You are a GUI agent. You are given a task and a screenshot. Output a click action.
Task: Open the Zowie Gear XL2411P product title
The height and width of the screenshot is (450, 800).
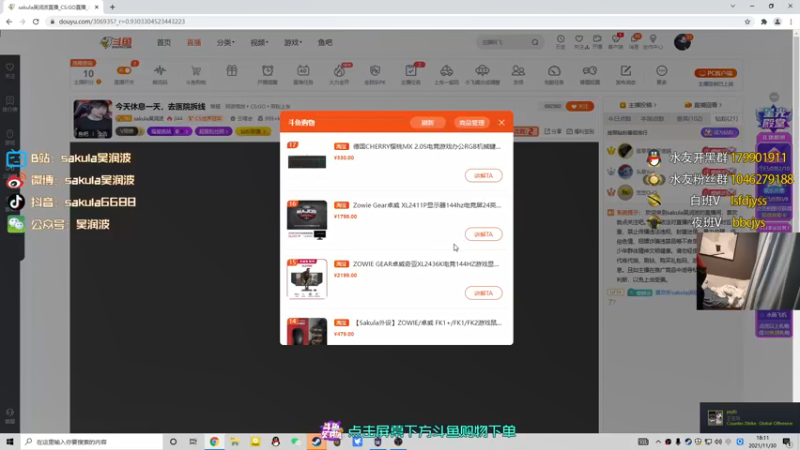click(x=427, y=205)
